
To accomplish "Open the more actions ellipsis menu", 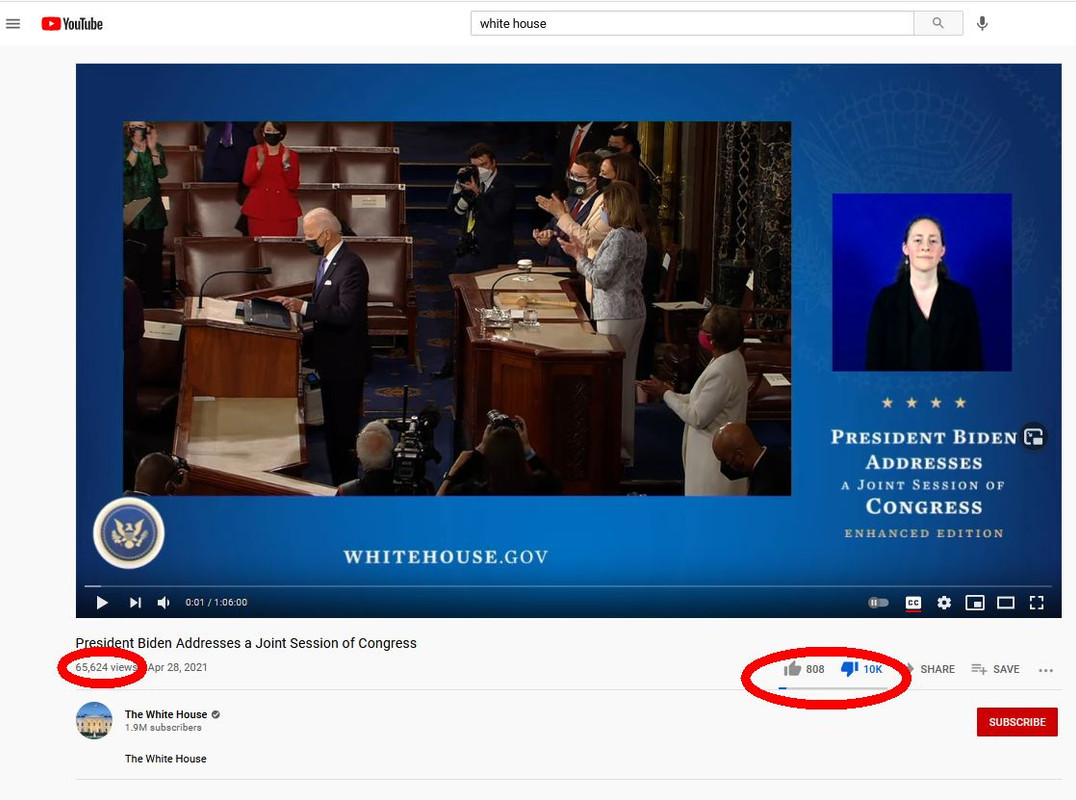I will 1045,670.
